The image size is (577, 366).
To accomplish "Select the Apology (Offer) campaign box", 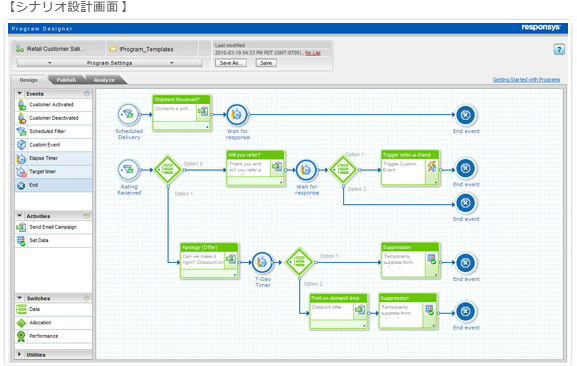I will tap(209, 260).
